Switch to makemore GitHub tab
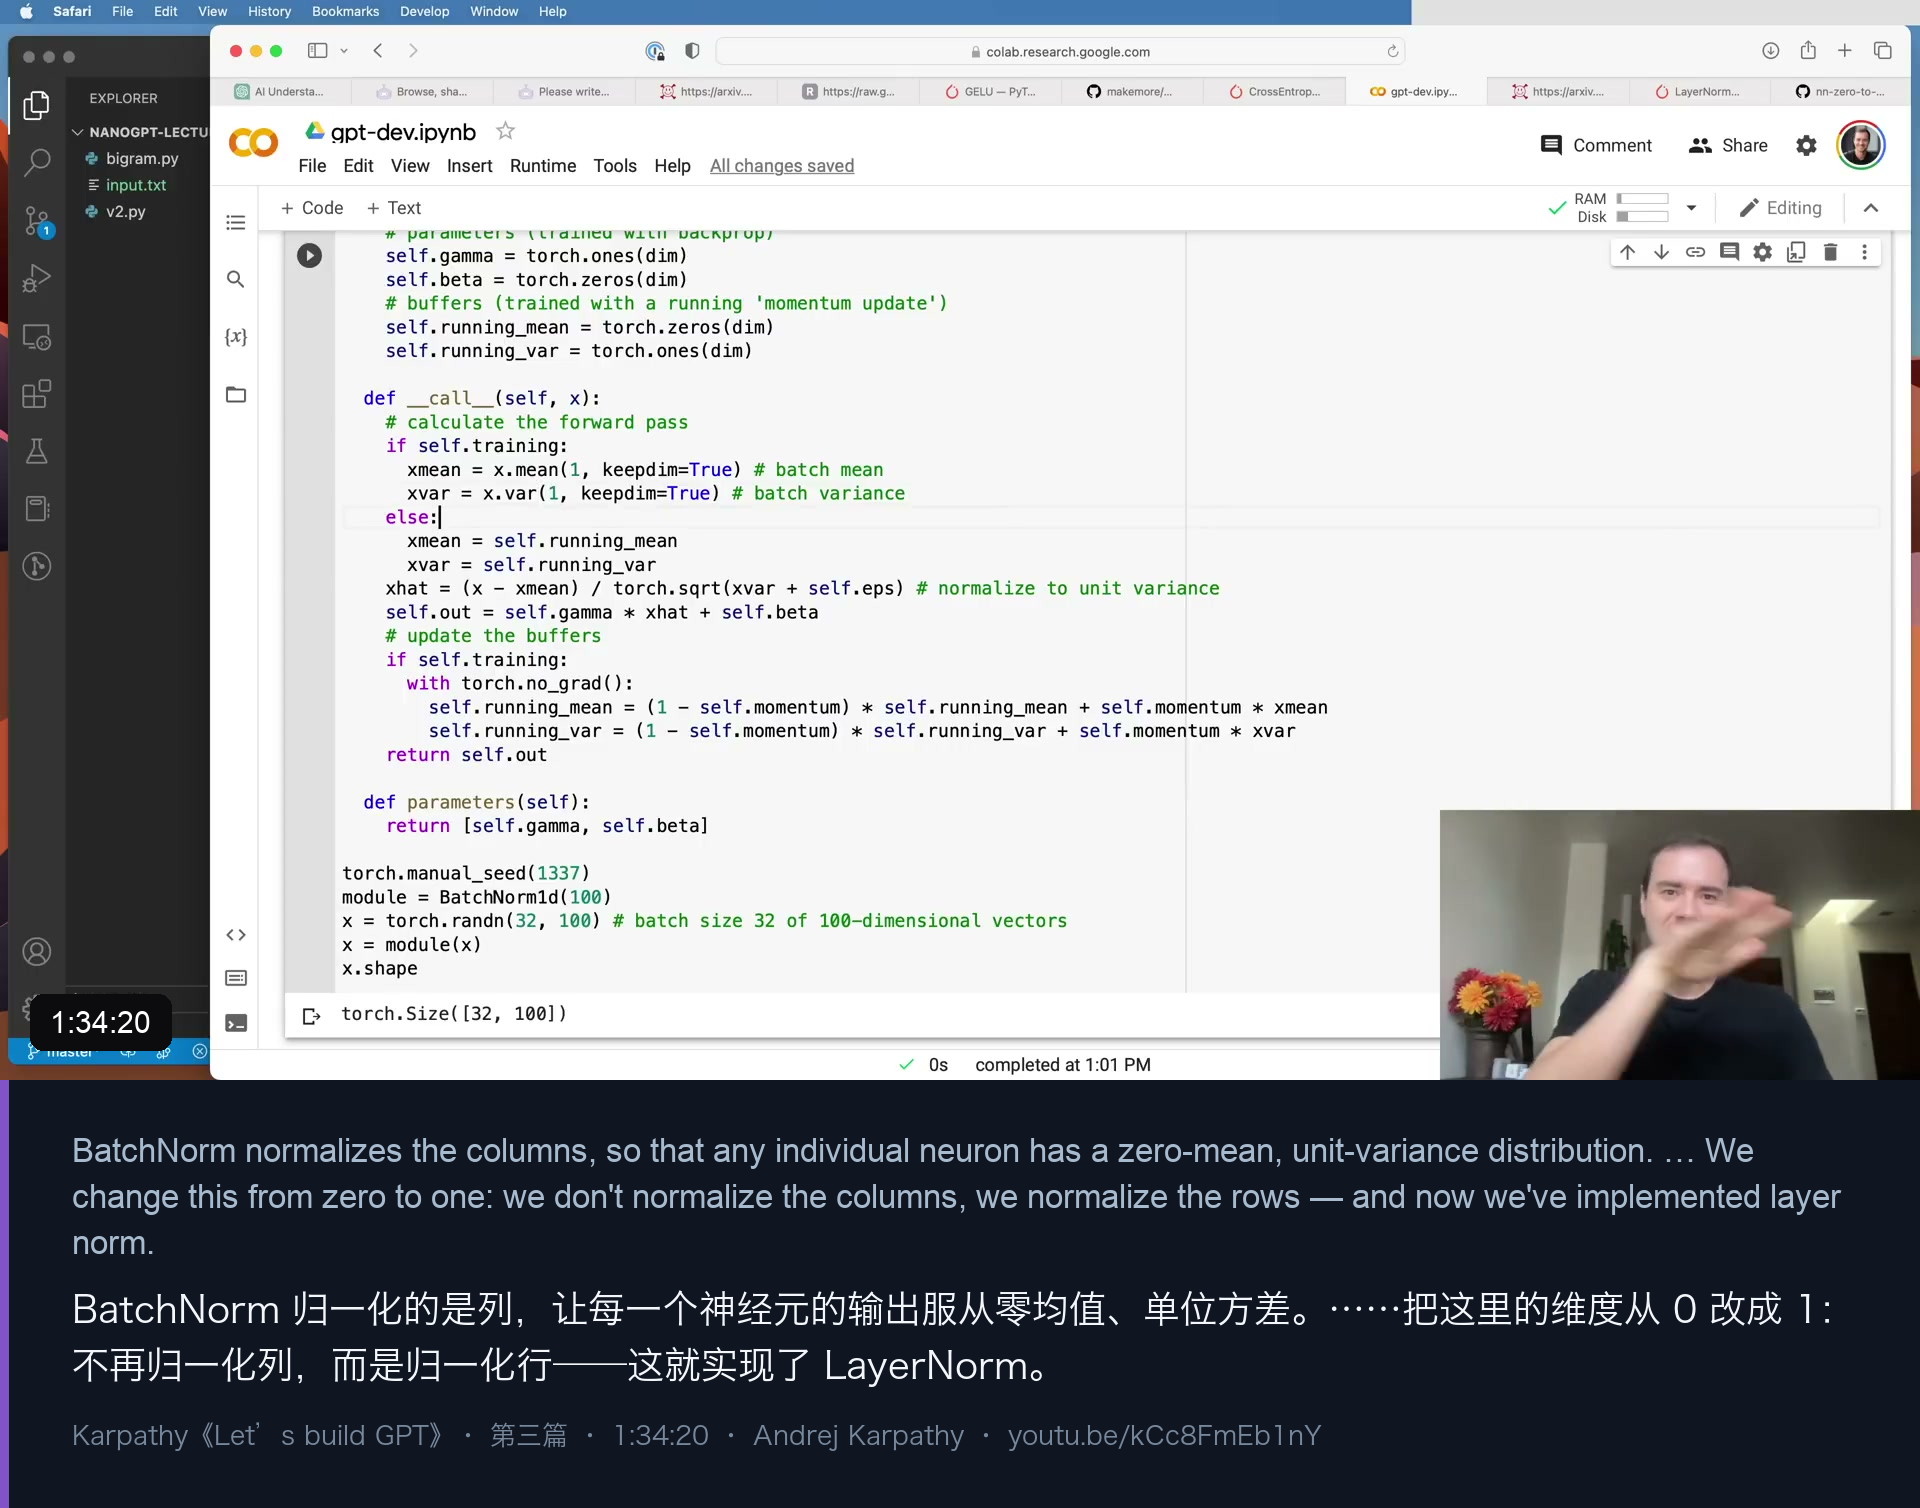Screen dimensions: 1920x1508 click(1131, 92)
